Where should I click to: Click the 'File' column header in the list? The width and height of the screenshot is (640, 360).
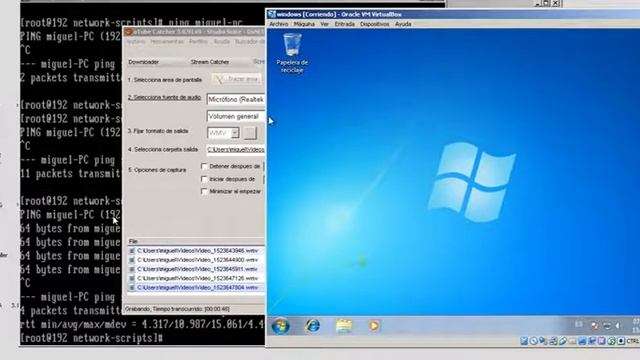(x=133, y=241)
